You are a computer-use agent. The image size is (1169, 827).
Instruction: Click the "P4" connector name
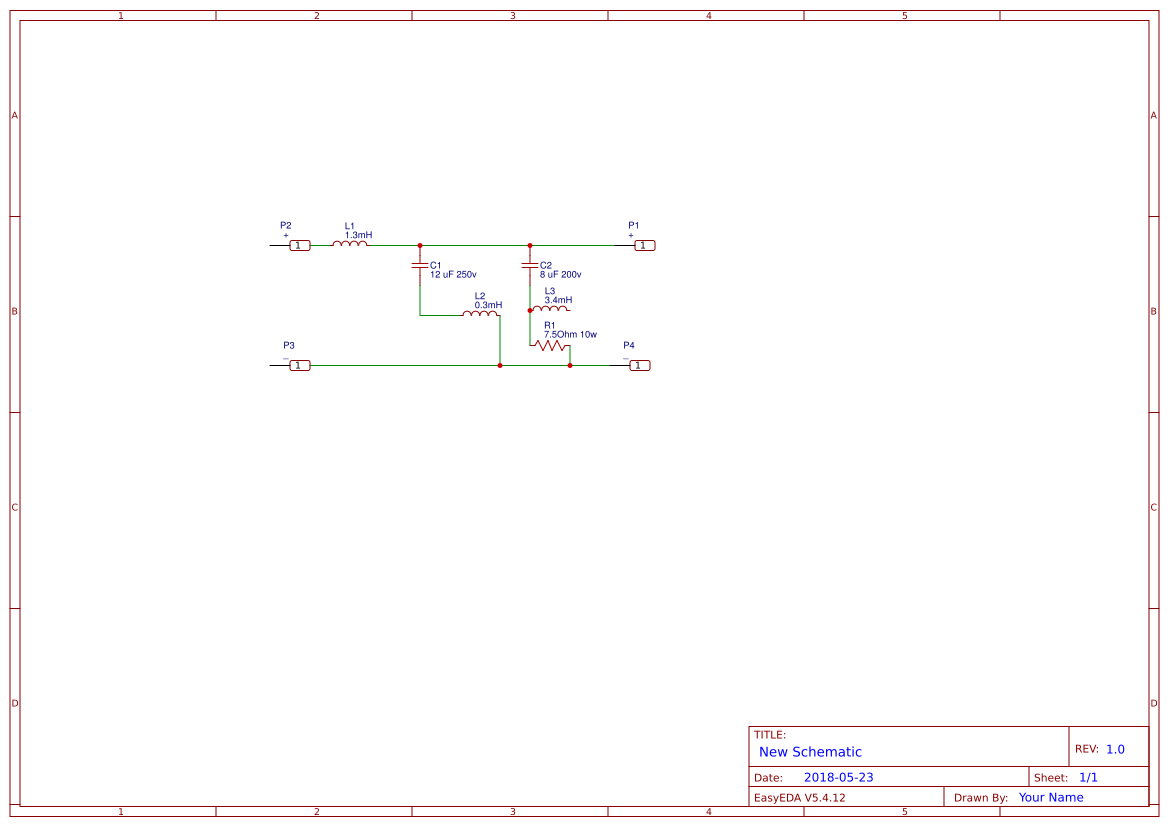[629, 345]
